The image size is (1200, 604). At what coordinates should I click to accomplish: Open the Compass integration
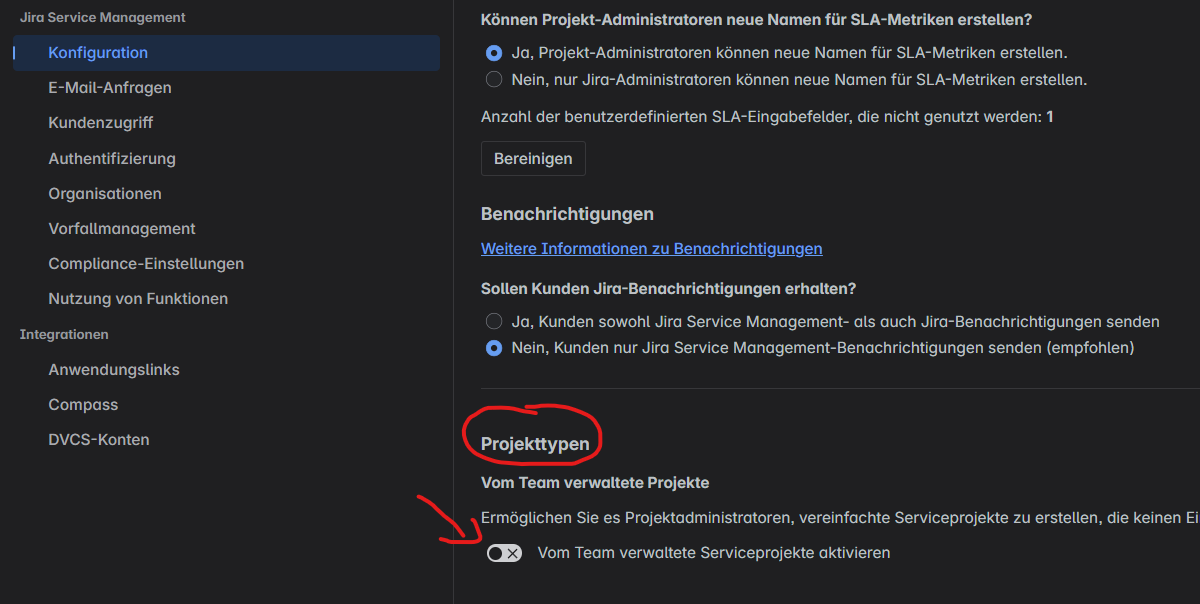click(83, 404)
